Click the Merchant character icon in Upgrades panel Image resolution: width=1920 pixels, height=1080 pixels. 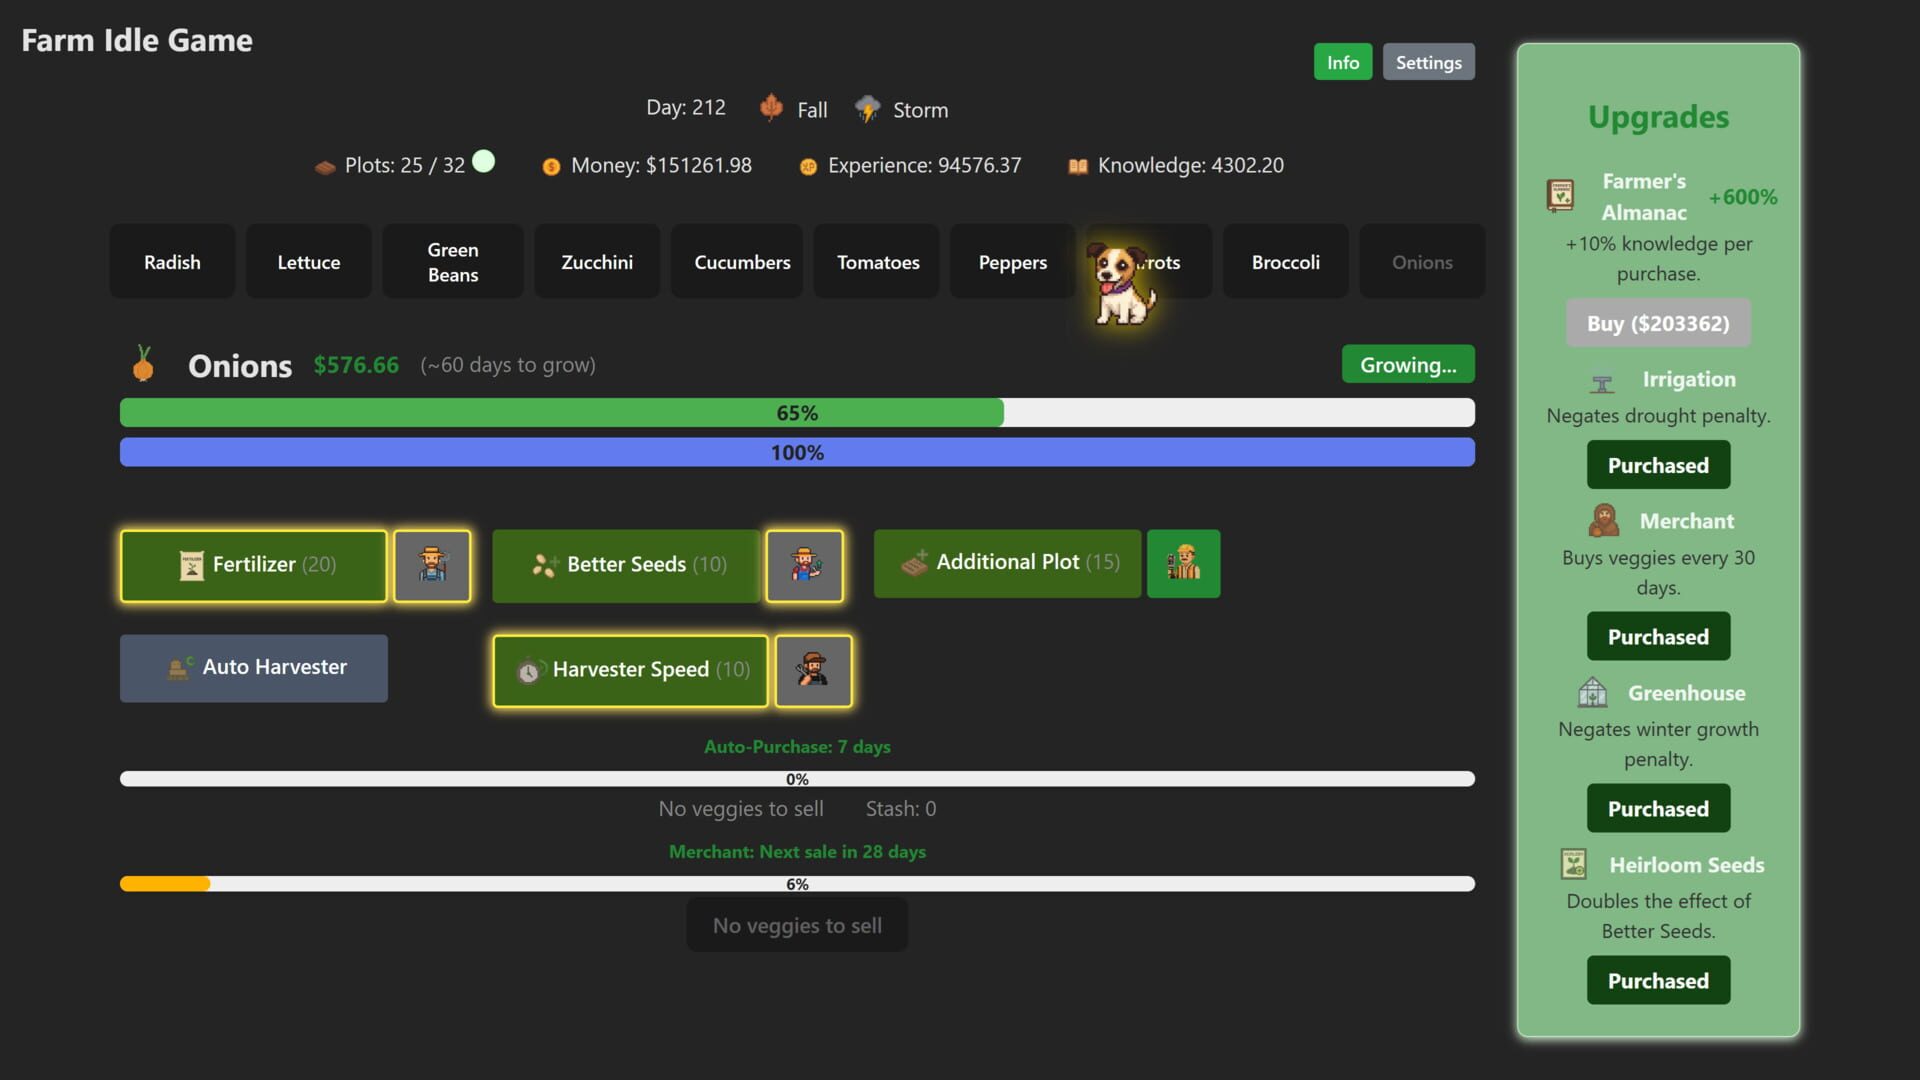click(x=1601, y=520)
